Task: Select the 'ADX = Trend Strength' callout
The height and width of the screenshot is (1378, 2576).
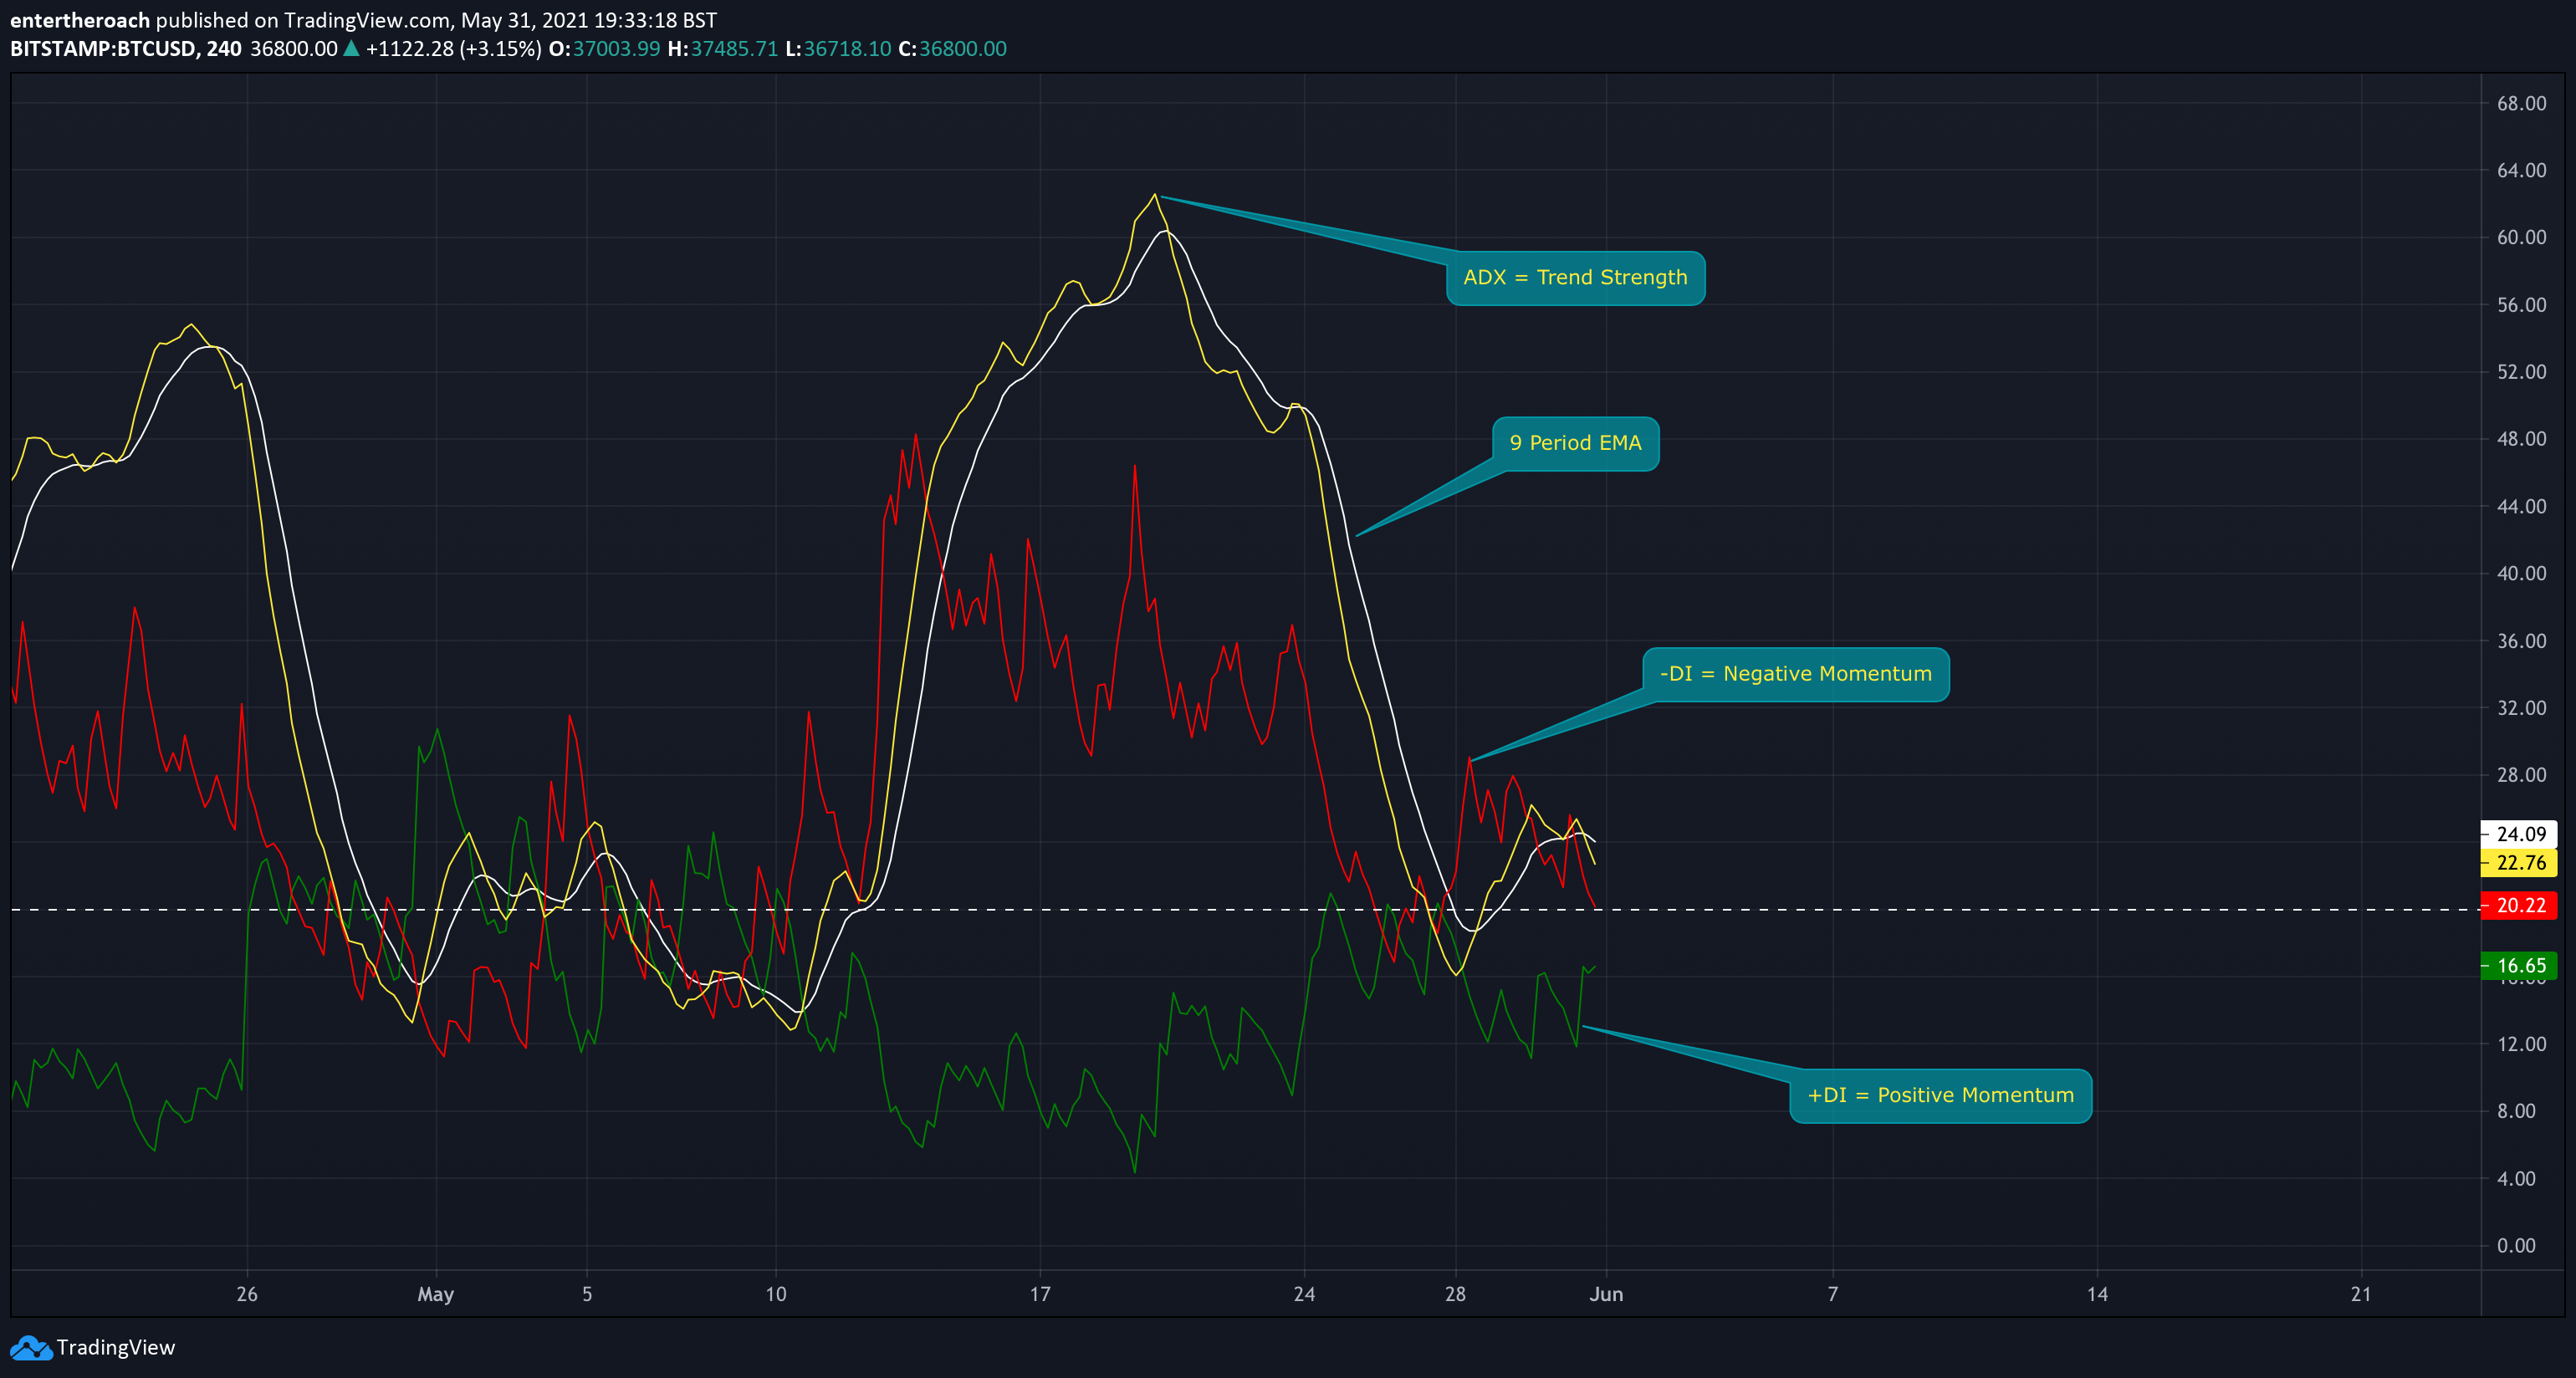Action: coord(1575,278)
